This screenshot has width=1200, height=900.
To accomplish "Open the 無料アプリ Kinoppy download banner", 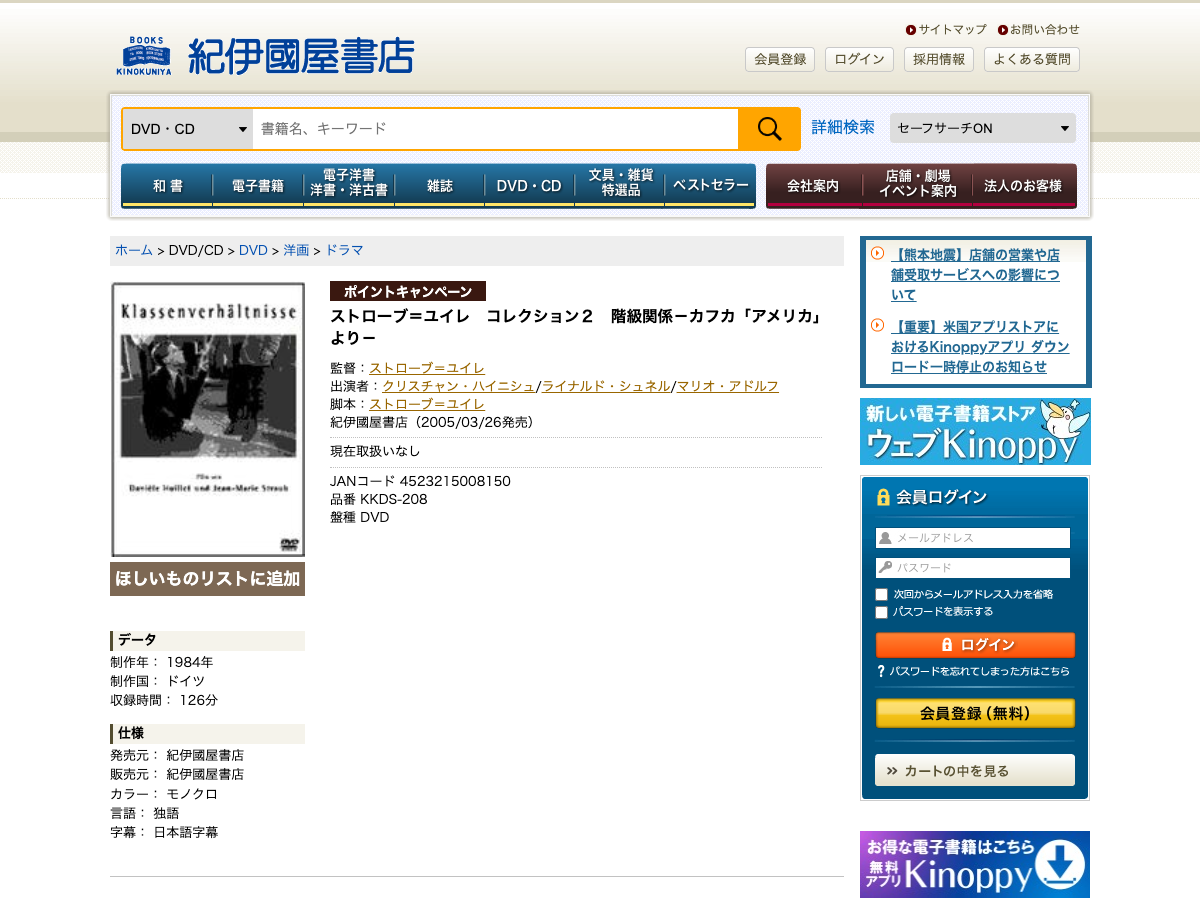I will [x=975, y=864].
